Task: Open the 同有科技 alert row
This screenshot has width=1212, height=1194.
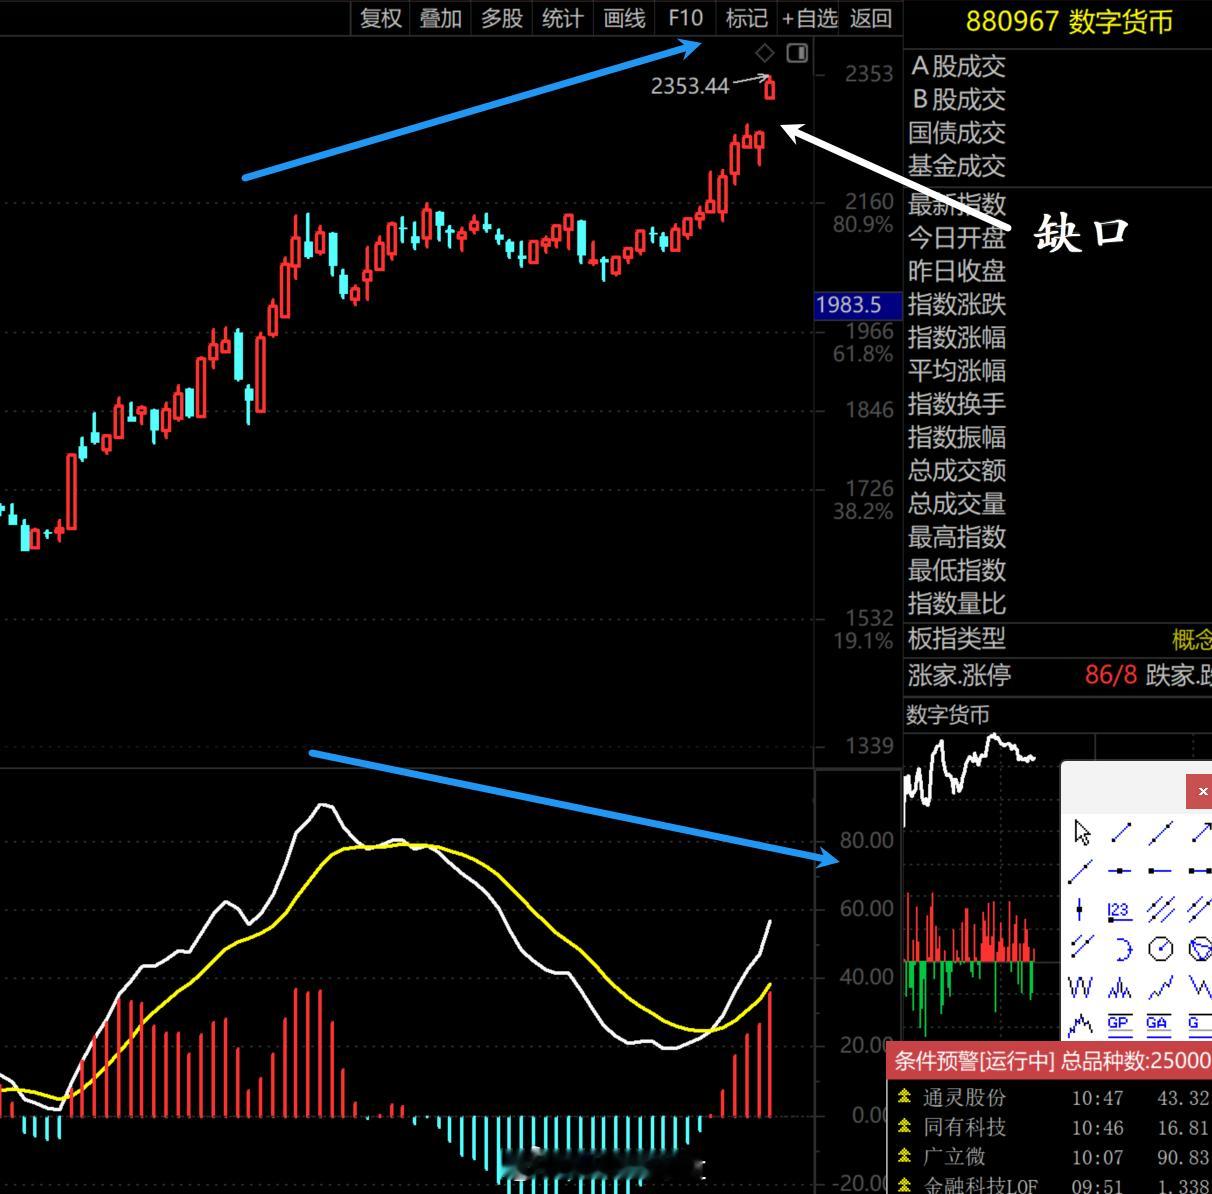Action: pos(1049,1127)
